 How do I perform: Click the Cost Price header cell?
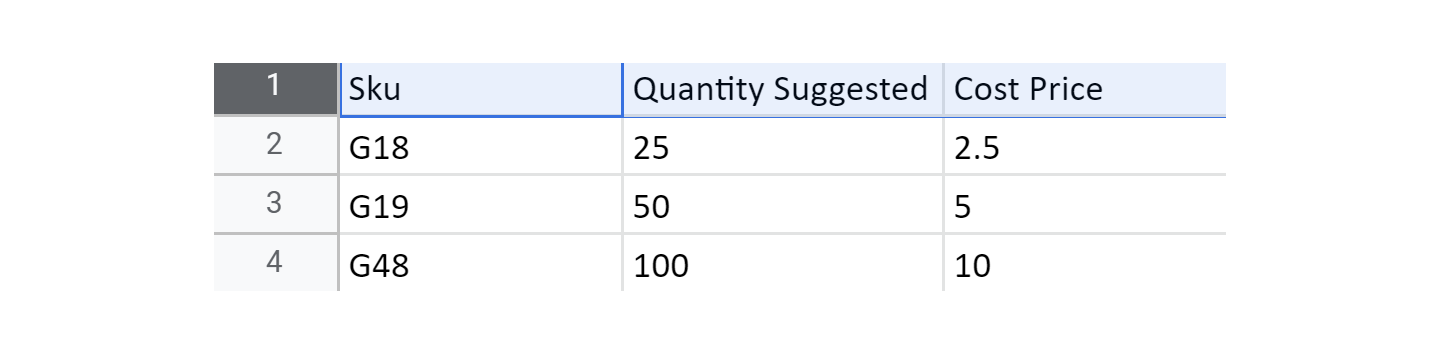1085,89
